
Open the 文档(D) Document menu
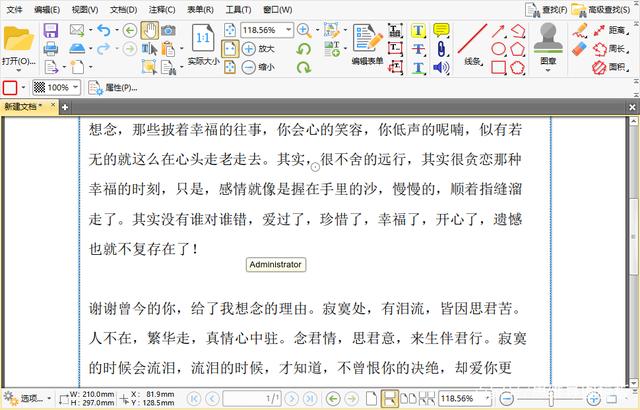(x=124, y=9)
